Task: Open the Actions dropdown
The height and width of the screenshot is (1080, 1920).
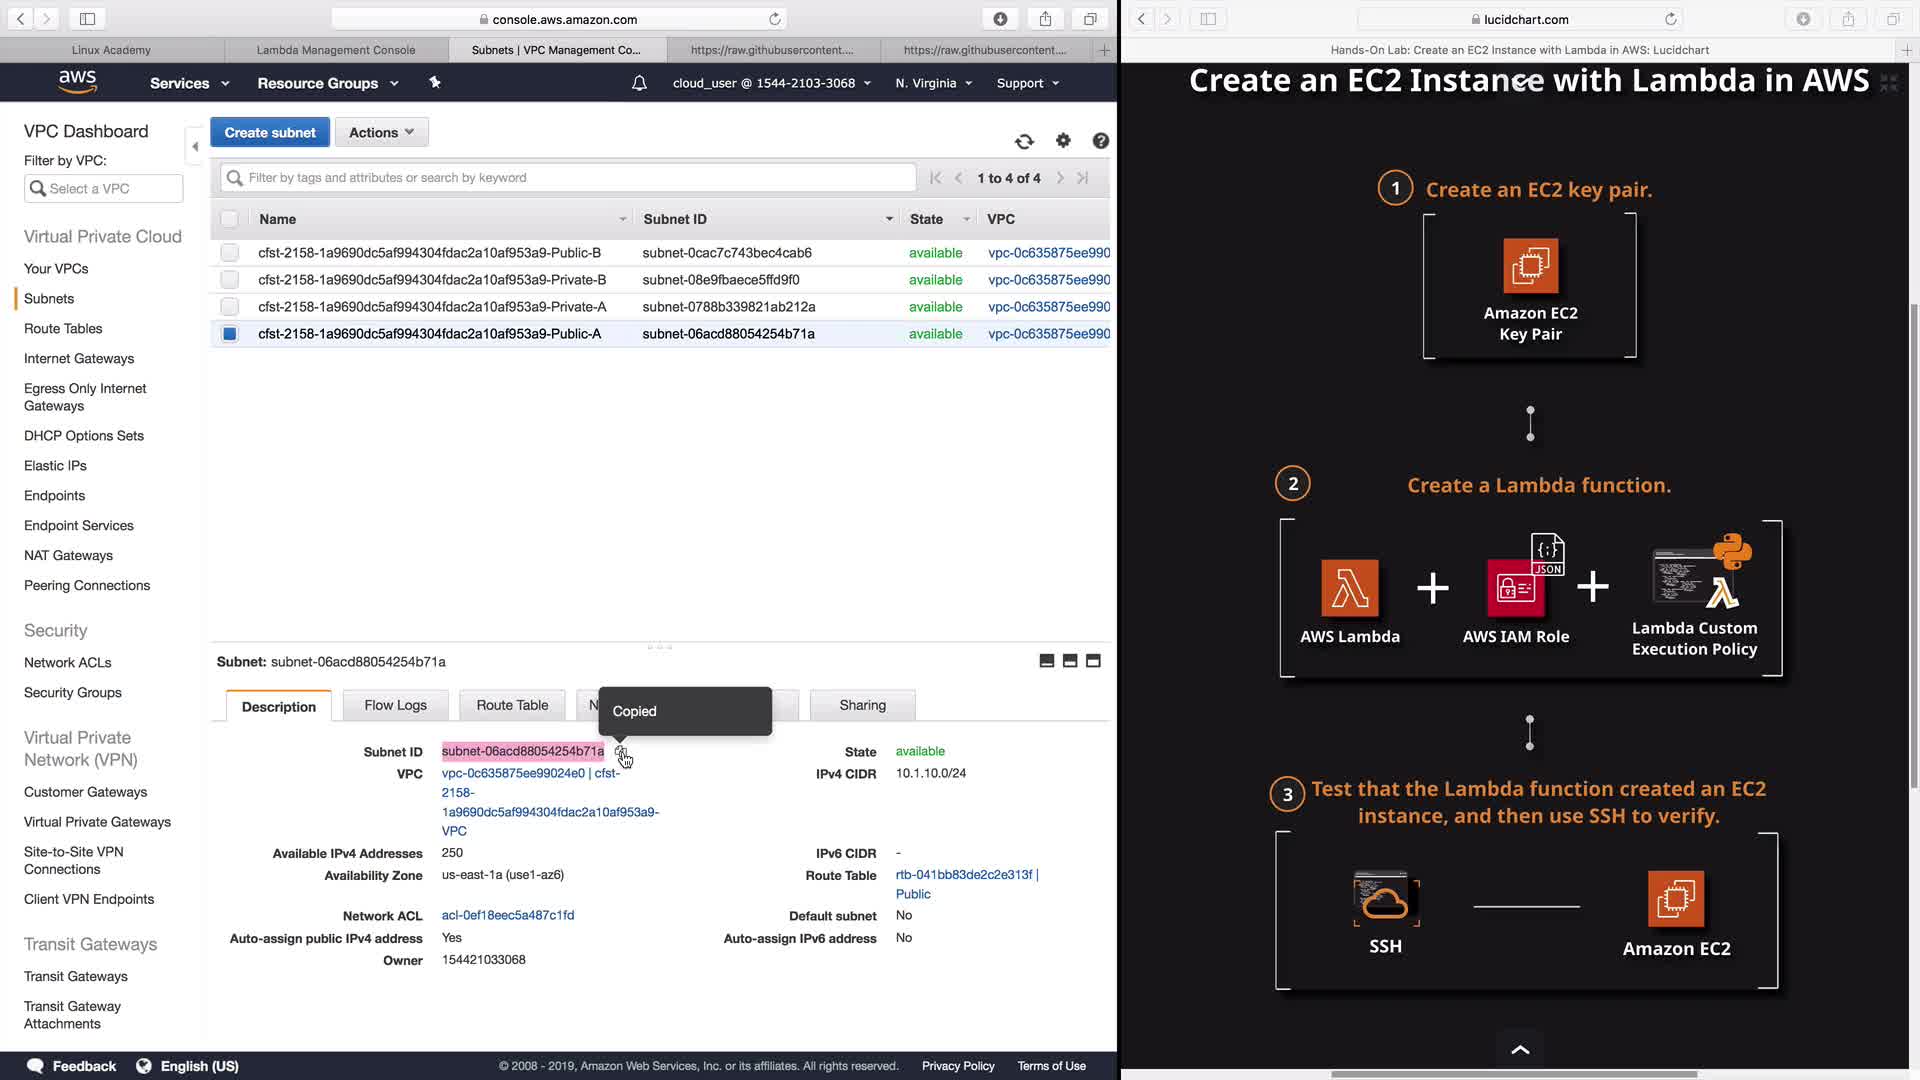Action: (381, 132)
